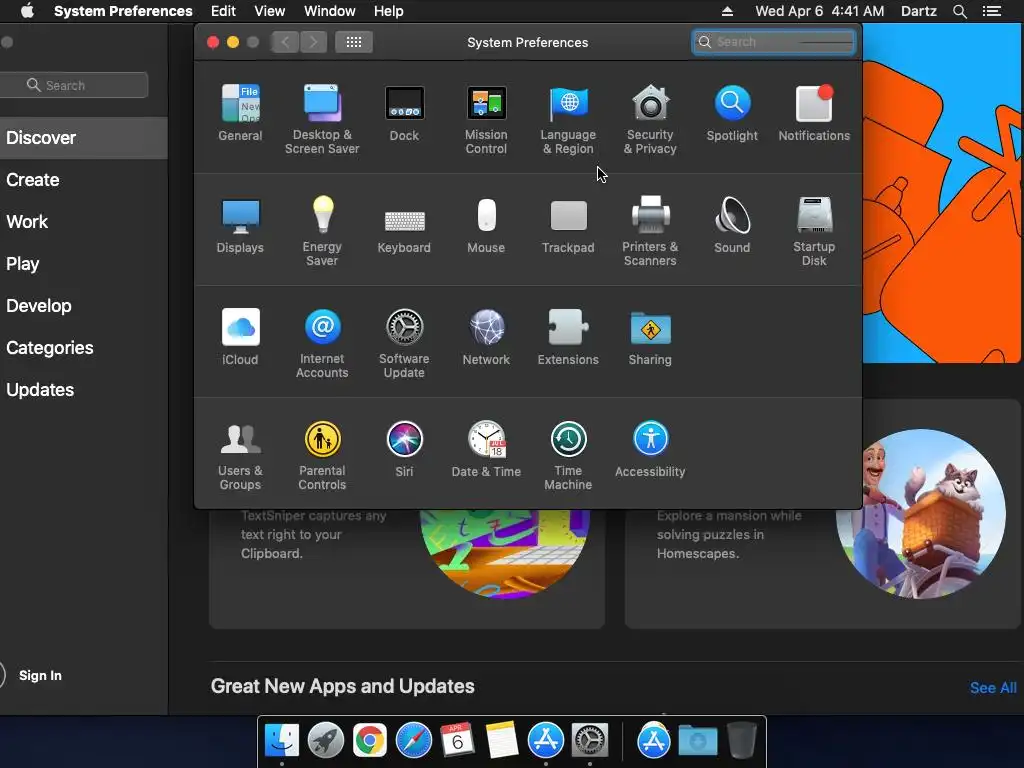
Task: Open Extensions preferences
Action: click(x=568, y=336)
